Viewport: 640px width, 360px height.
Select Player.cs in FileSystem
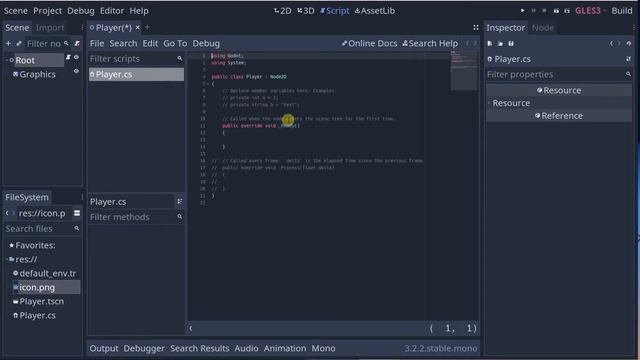pyautogui.click(x=34, y=315)
